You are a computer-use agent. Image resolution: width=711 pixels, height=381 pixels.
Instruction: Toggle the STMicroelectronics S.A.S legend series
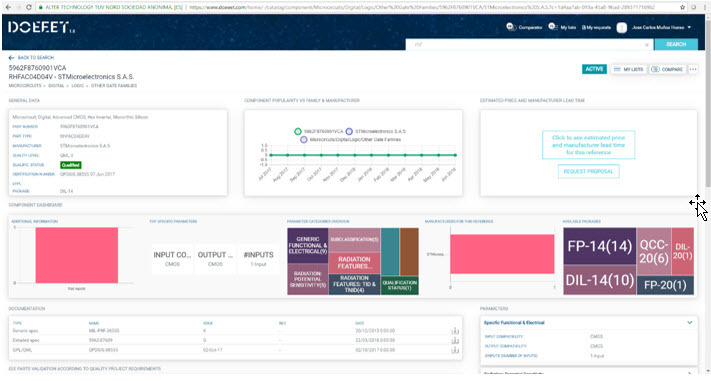pos(376,132)
